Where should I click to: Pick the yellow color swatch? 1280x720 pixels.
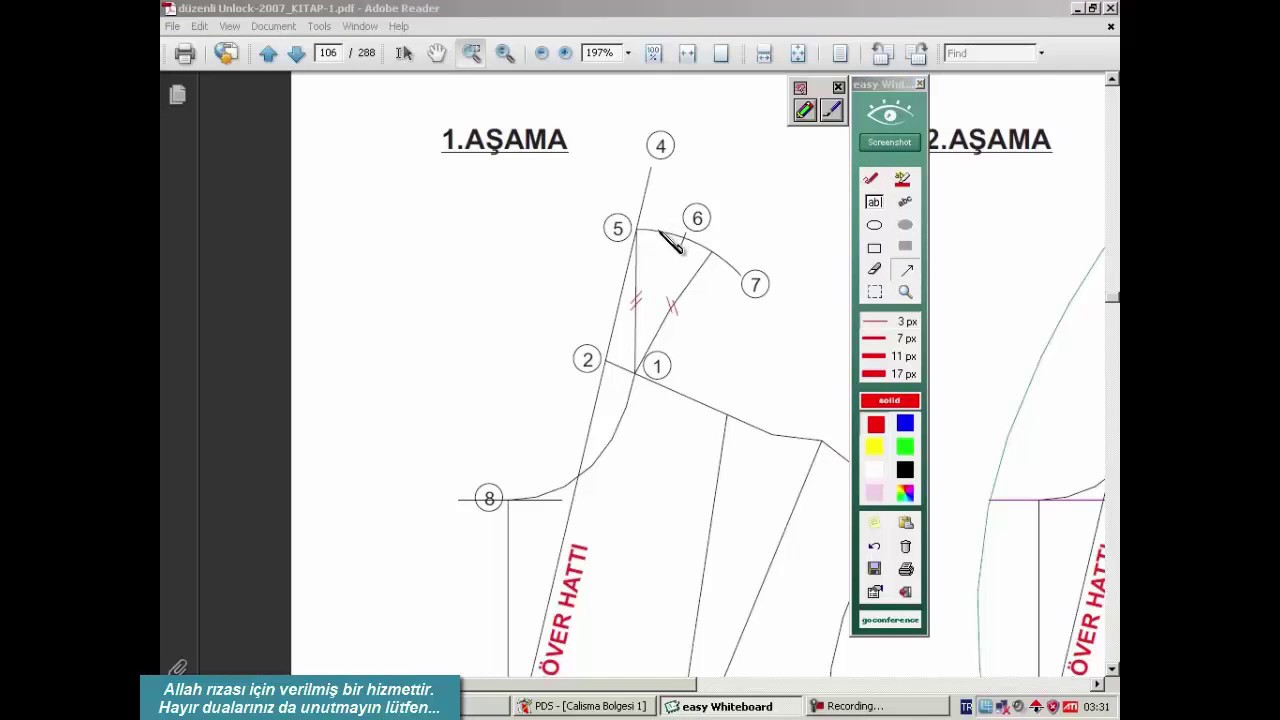[876, 448]
